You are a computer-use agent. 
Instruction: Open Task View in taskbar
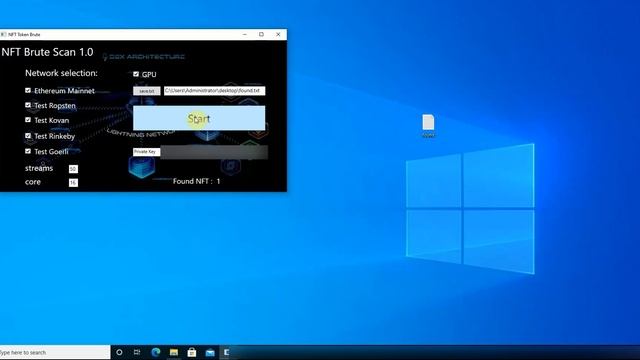(137, 352)
